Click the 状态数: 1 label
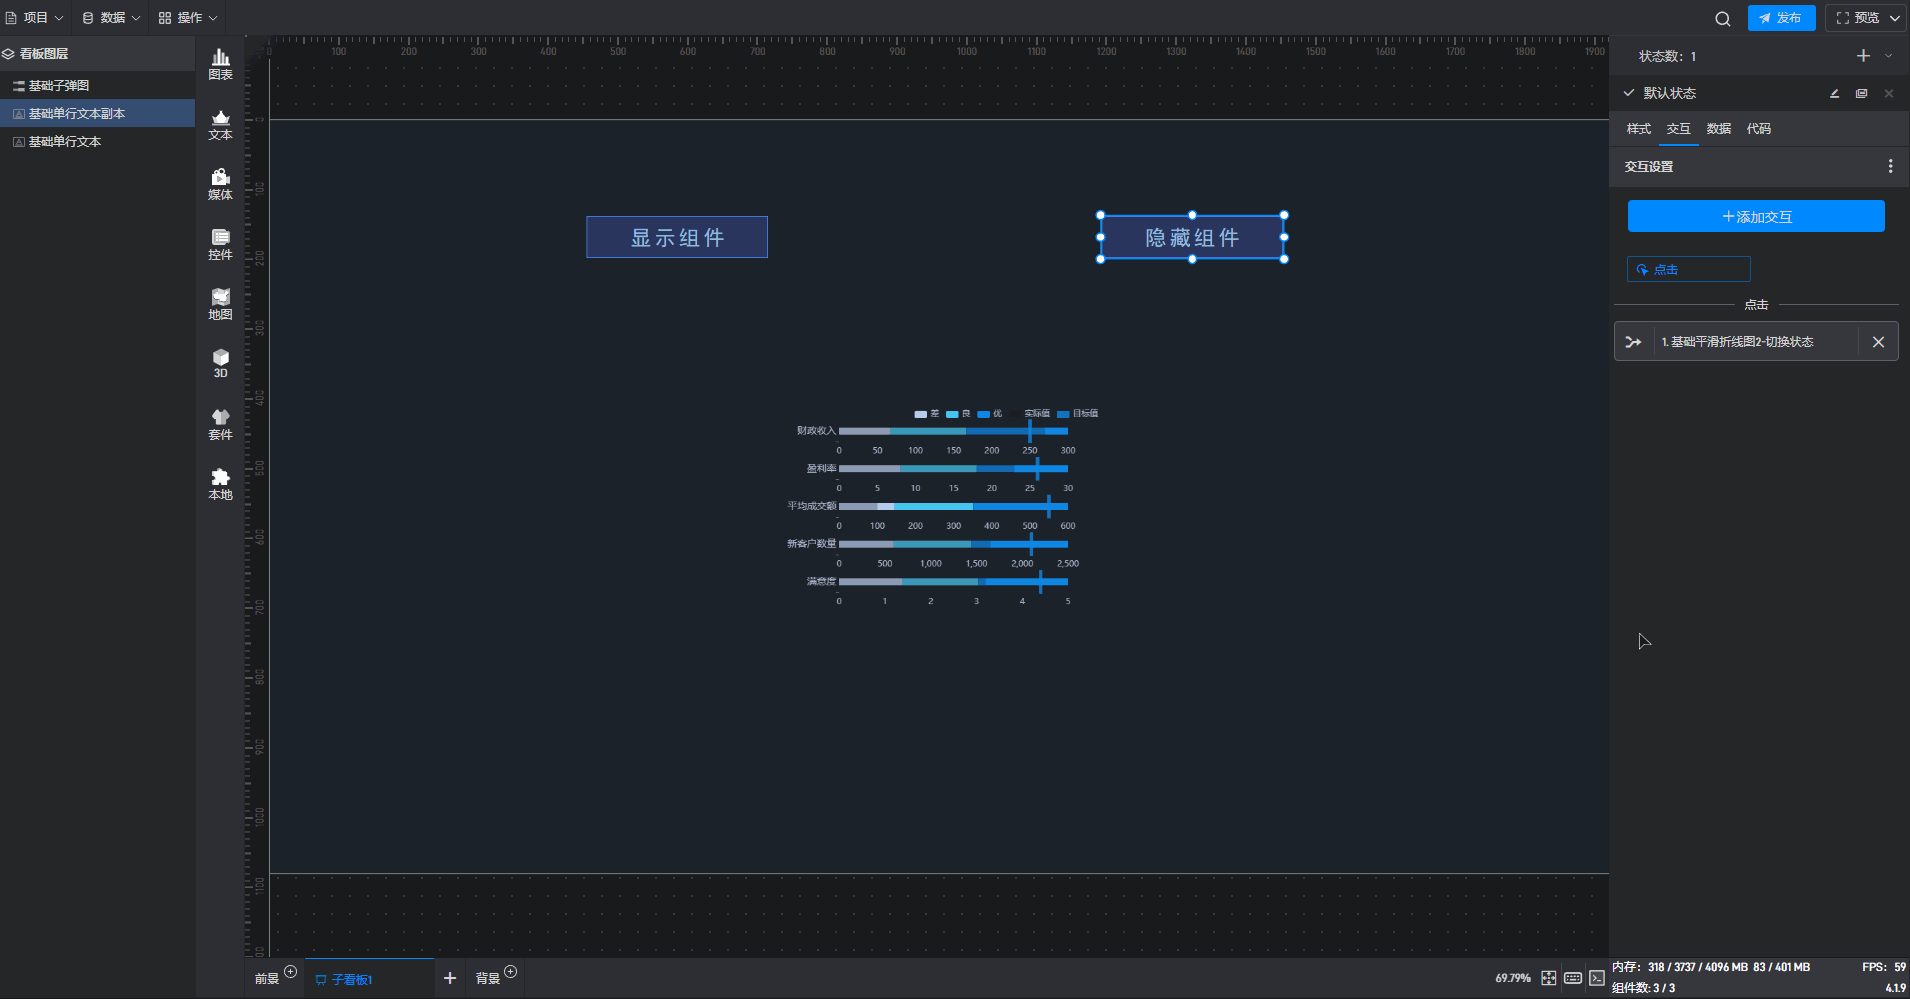Viewport: 1910px width, 999px height. coord(1667,56)
